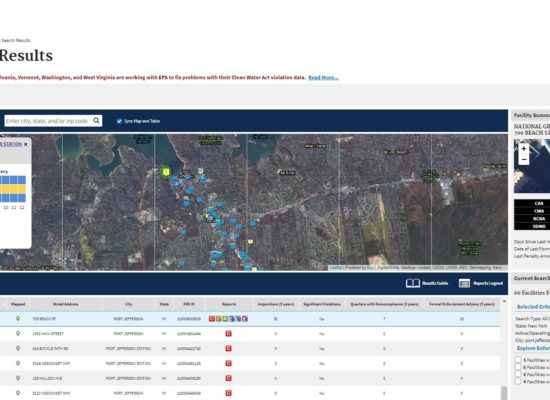Open red report icon for 105 HALLOCK AVE
Viewport: 550px width, 400px height.
228,378
